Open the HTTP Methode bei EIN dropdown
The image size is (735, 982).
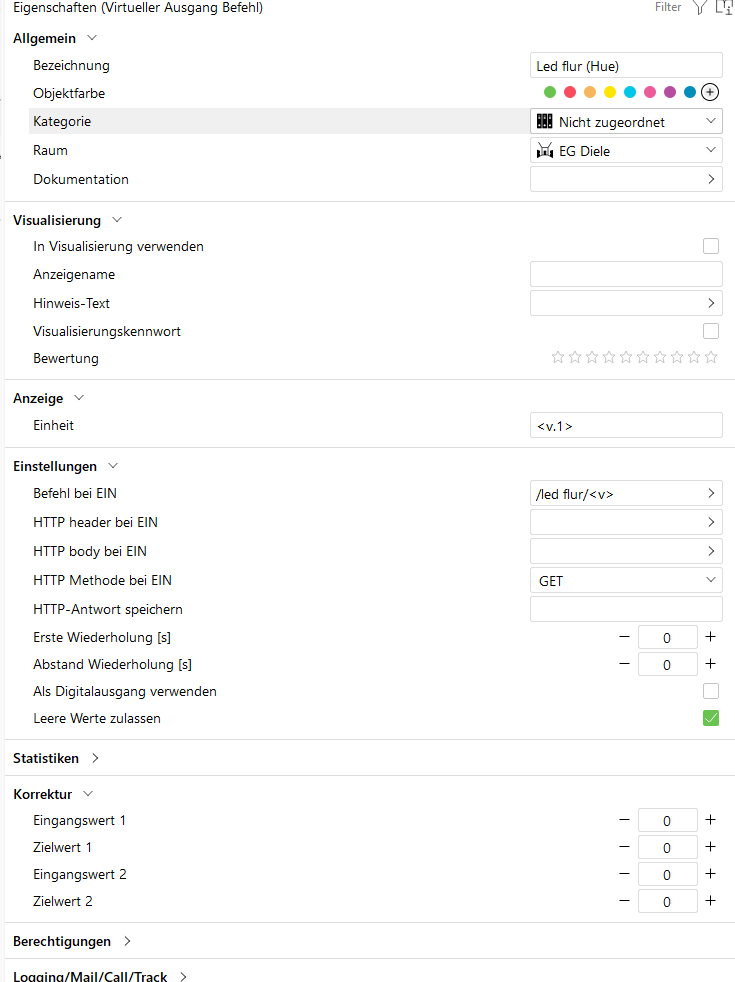coord(626,580)
